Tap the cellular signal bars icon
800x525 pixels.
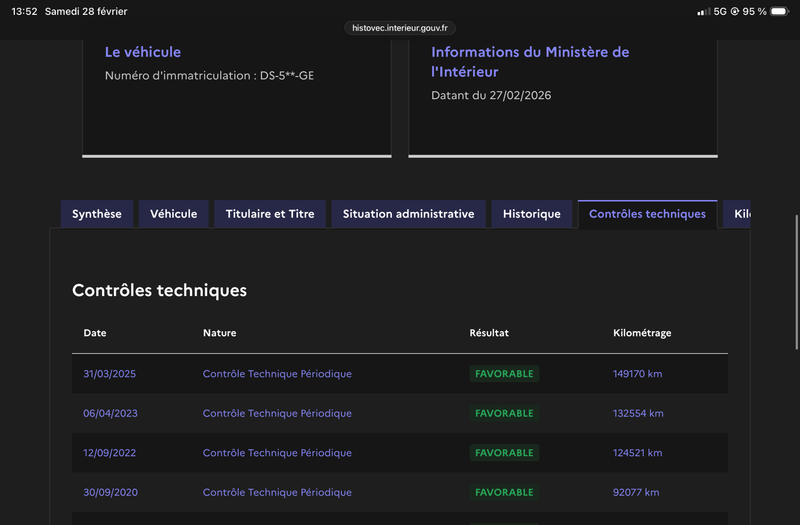(x=703, y=11)
